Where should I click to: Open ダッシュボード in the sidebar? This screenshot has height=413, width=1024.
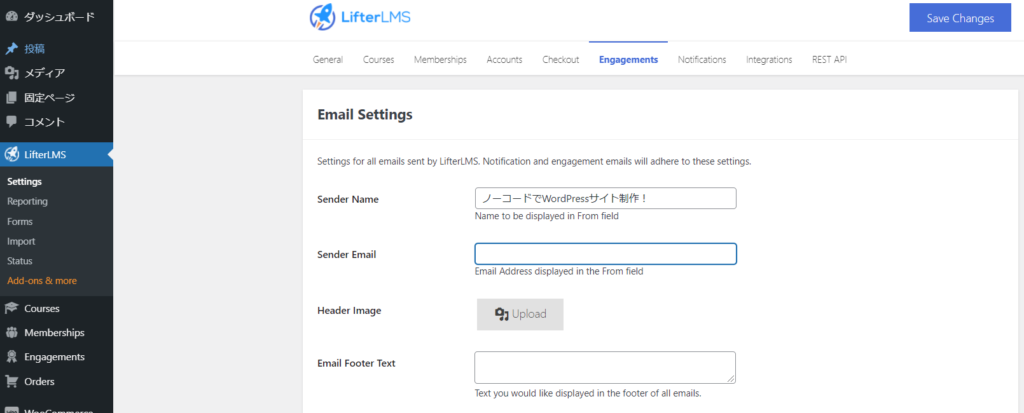coord(59,17)
